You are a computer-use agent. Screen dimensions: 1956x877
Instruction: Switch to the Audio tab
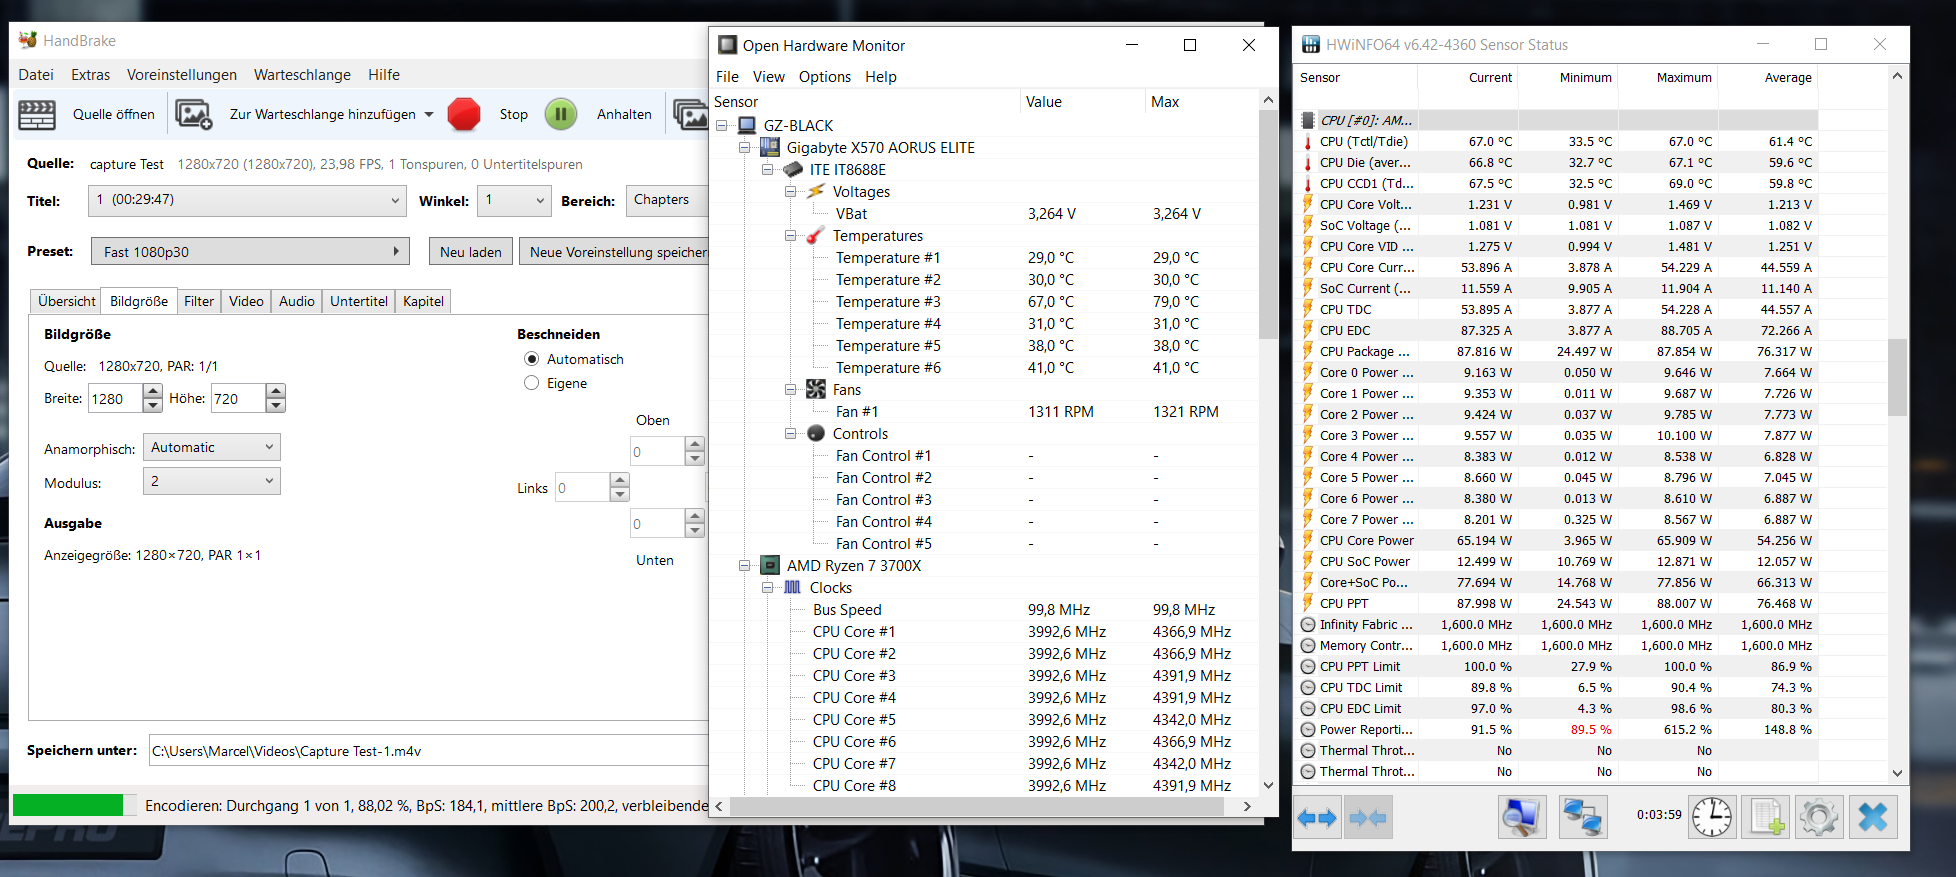[297, 301]
